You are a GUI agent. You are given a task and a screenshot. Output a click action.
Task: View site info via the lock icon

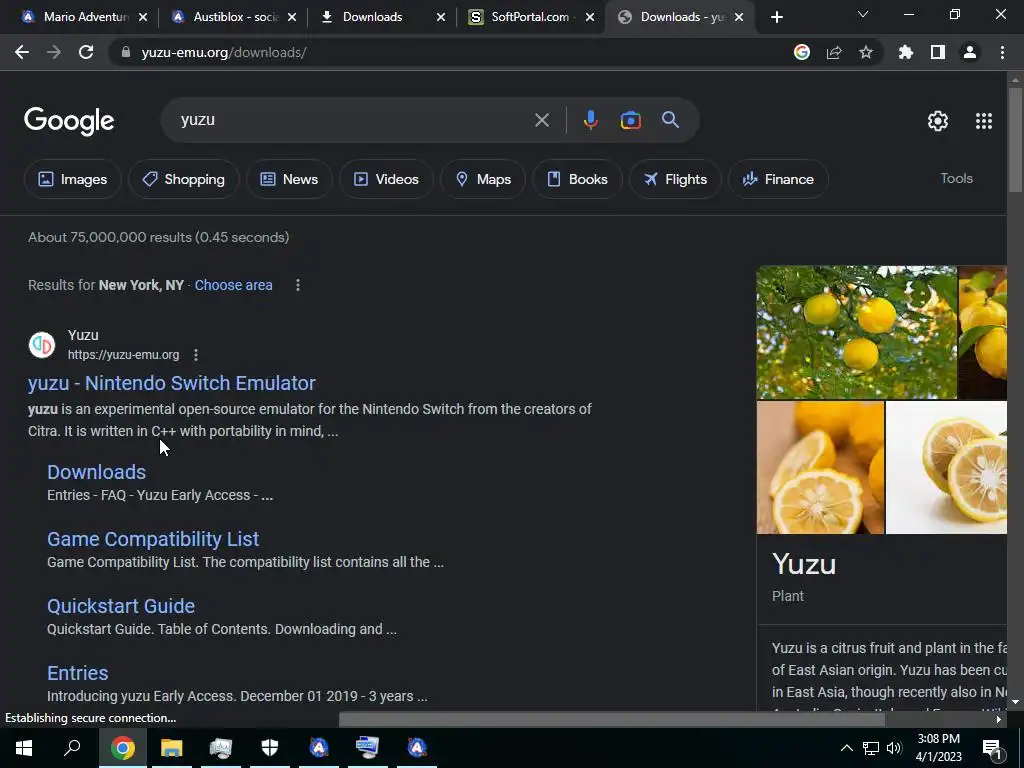[x=126, y=52]
